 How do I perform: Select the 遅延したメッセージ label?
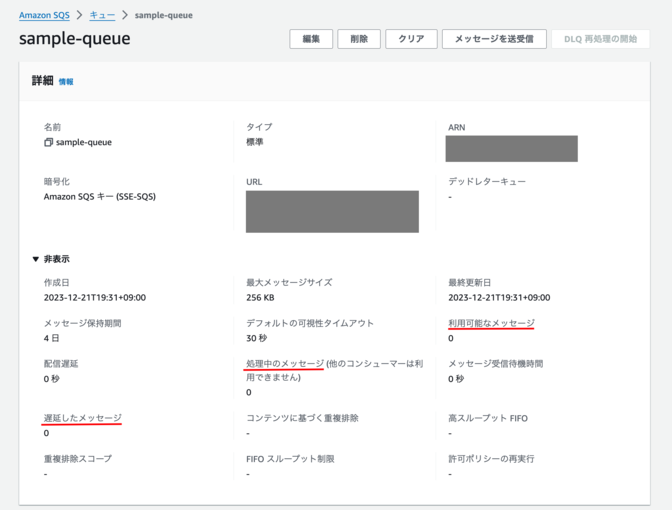(x=83, y=418)
